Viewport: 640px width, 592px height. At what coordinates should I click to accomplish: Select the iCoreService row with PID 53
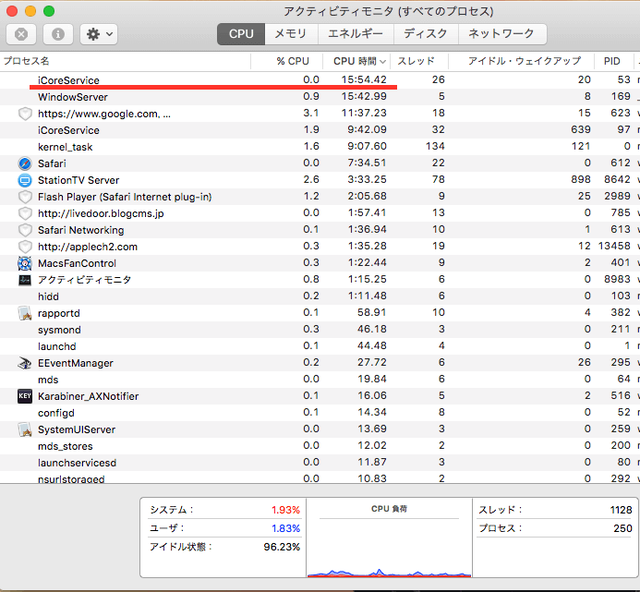(x=320, y=80)
